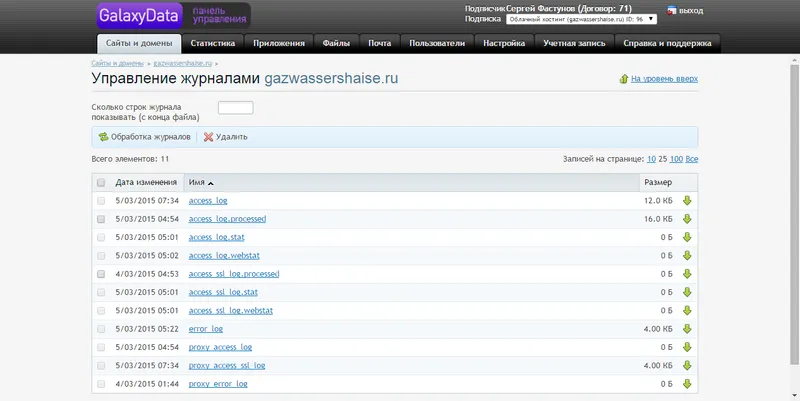This screenshot has height=401, width=800.
Task: Check the proxy_access_log row checkbox
Action: click(101, 347)
